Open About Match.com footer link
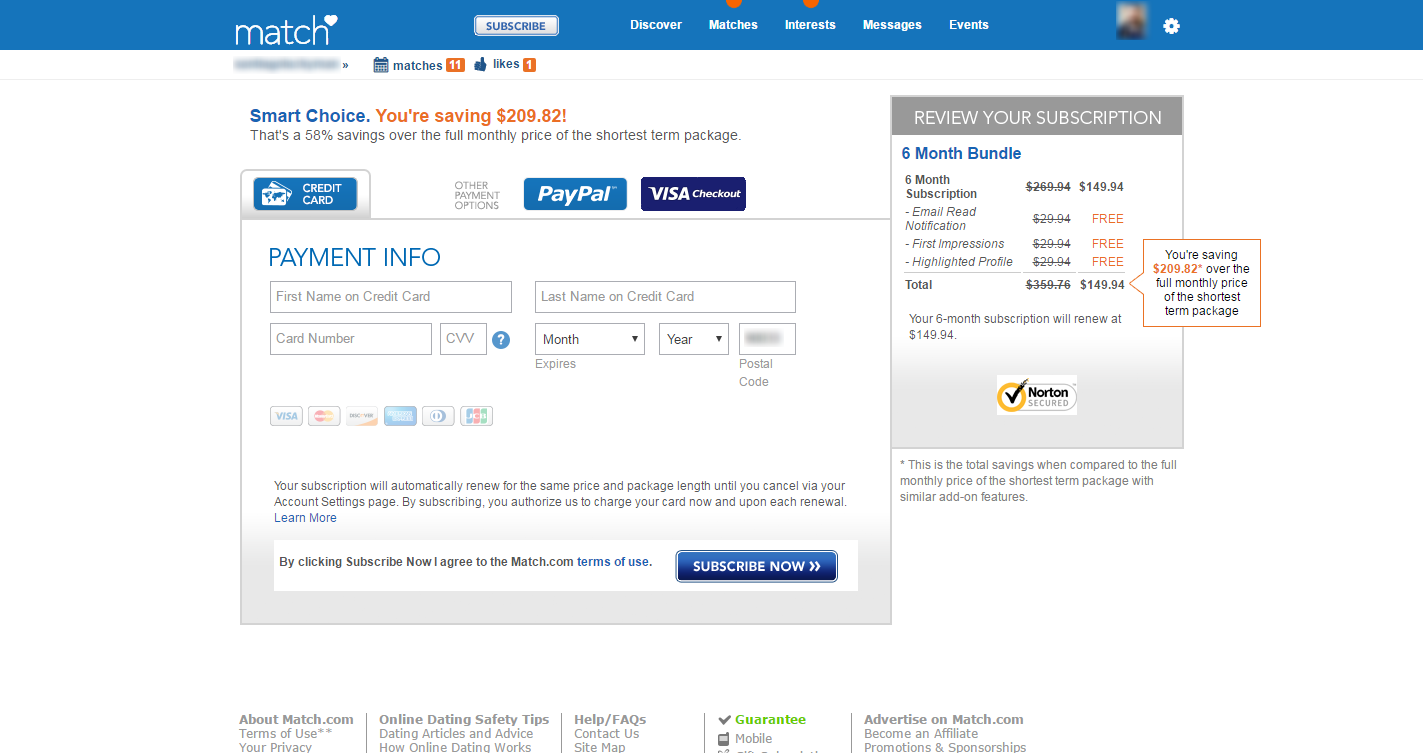 [x=296, y=719]
